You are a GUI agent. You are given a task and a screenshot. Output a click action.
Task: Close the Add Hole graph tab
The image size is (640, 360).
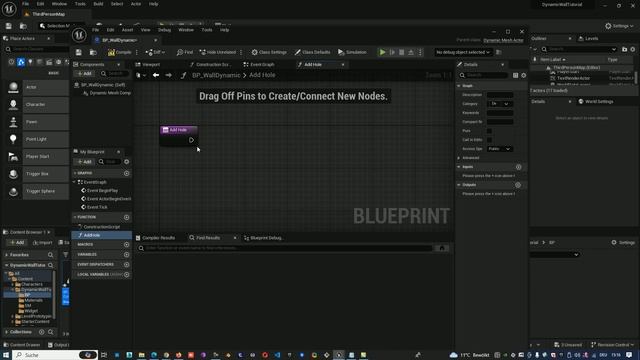pos(343,64)
